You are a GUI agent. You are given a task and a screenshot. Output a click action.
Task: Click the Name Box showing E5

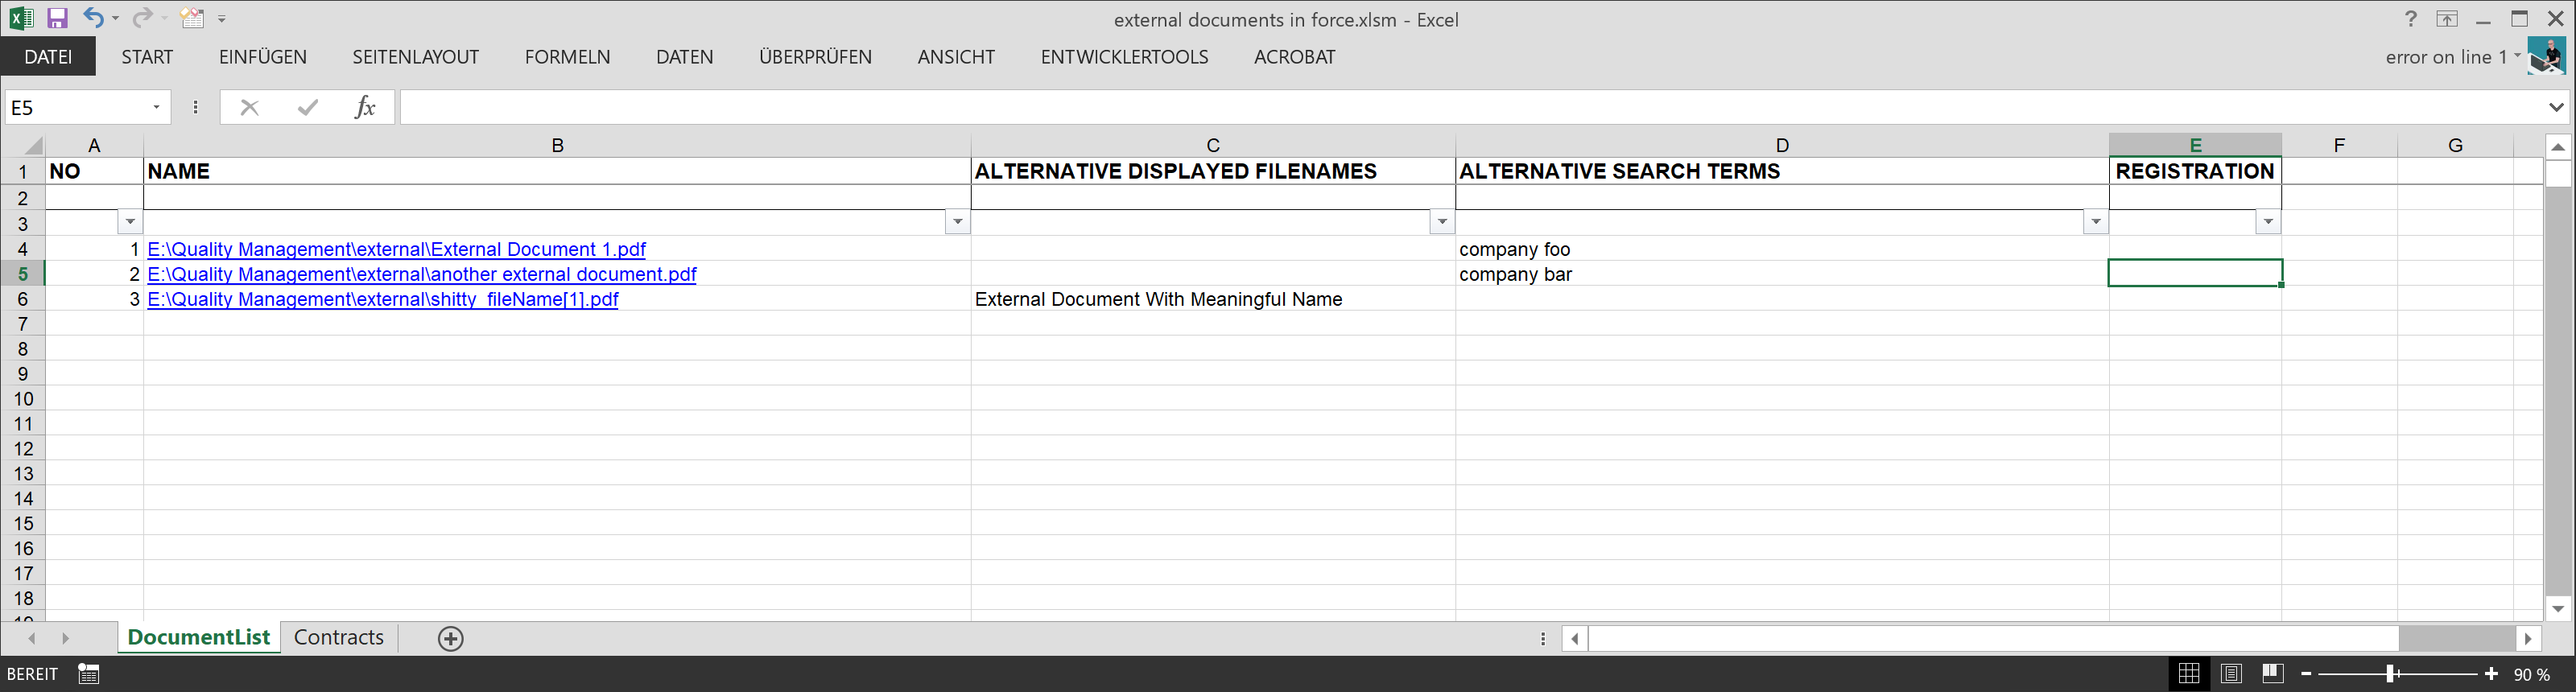tap(75, 107)
